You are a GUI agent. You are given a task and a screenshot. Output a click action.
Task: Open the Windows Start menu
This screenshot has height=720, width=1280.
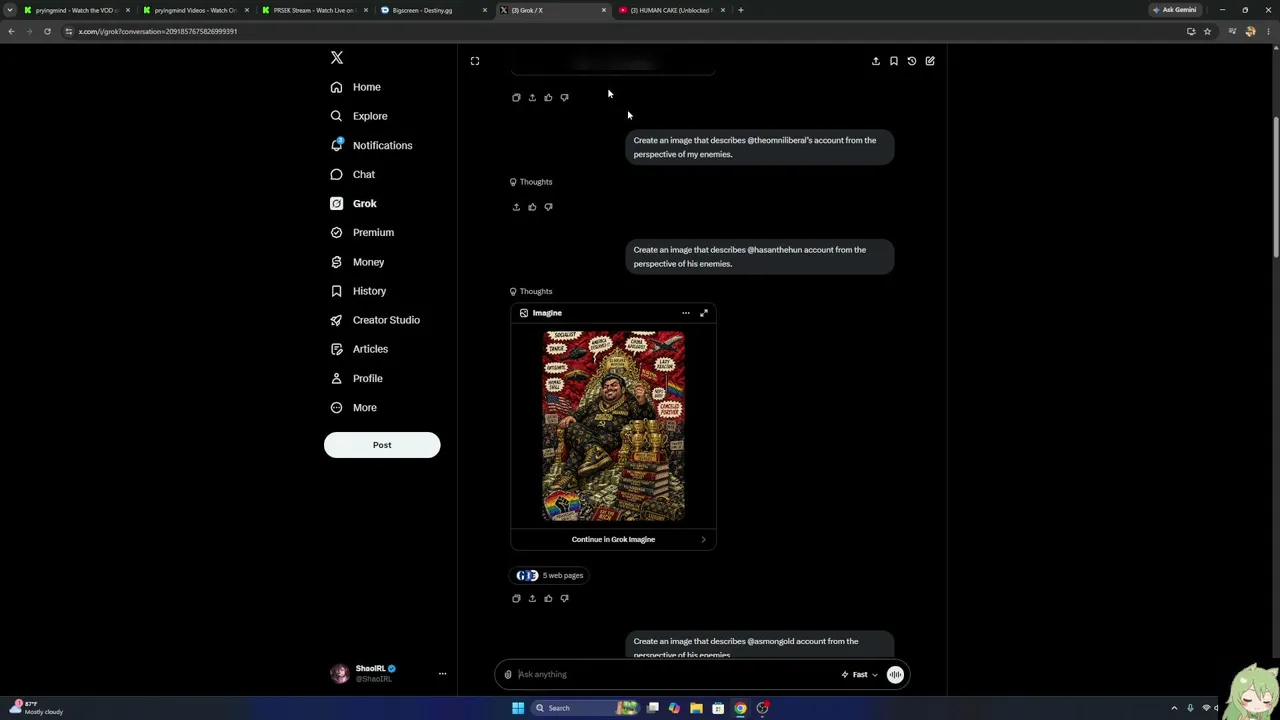click(518, 708)
